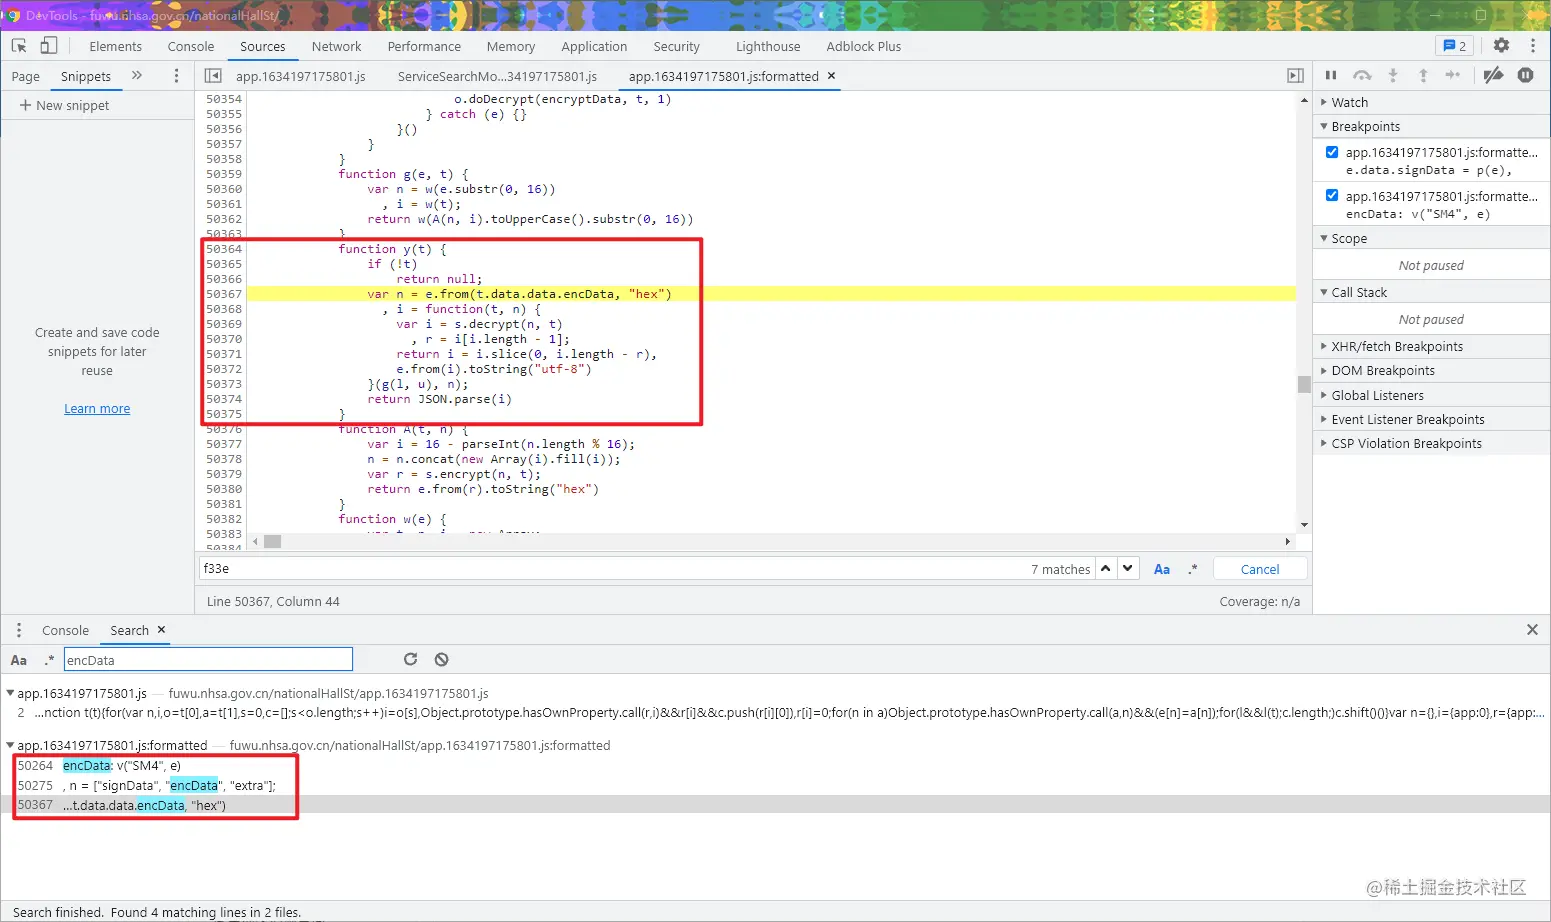The width and height of the screenshot is (1551, 922).
Task: Toggle the device toolbar icon
Action: coord(49,46)
